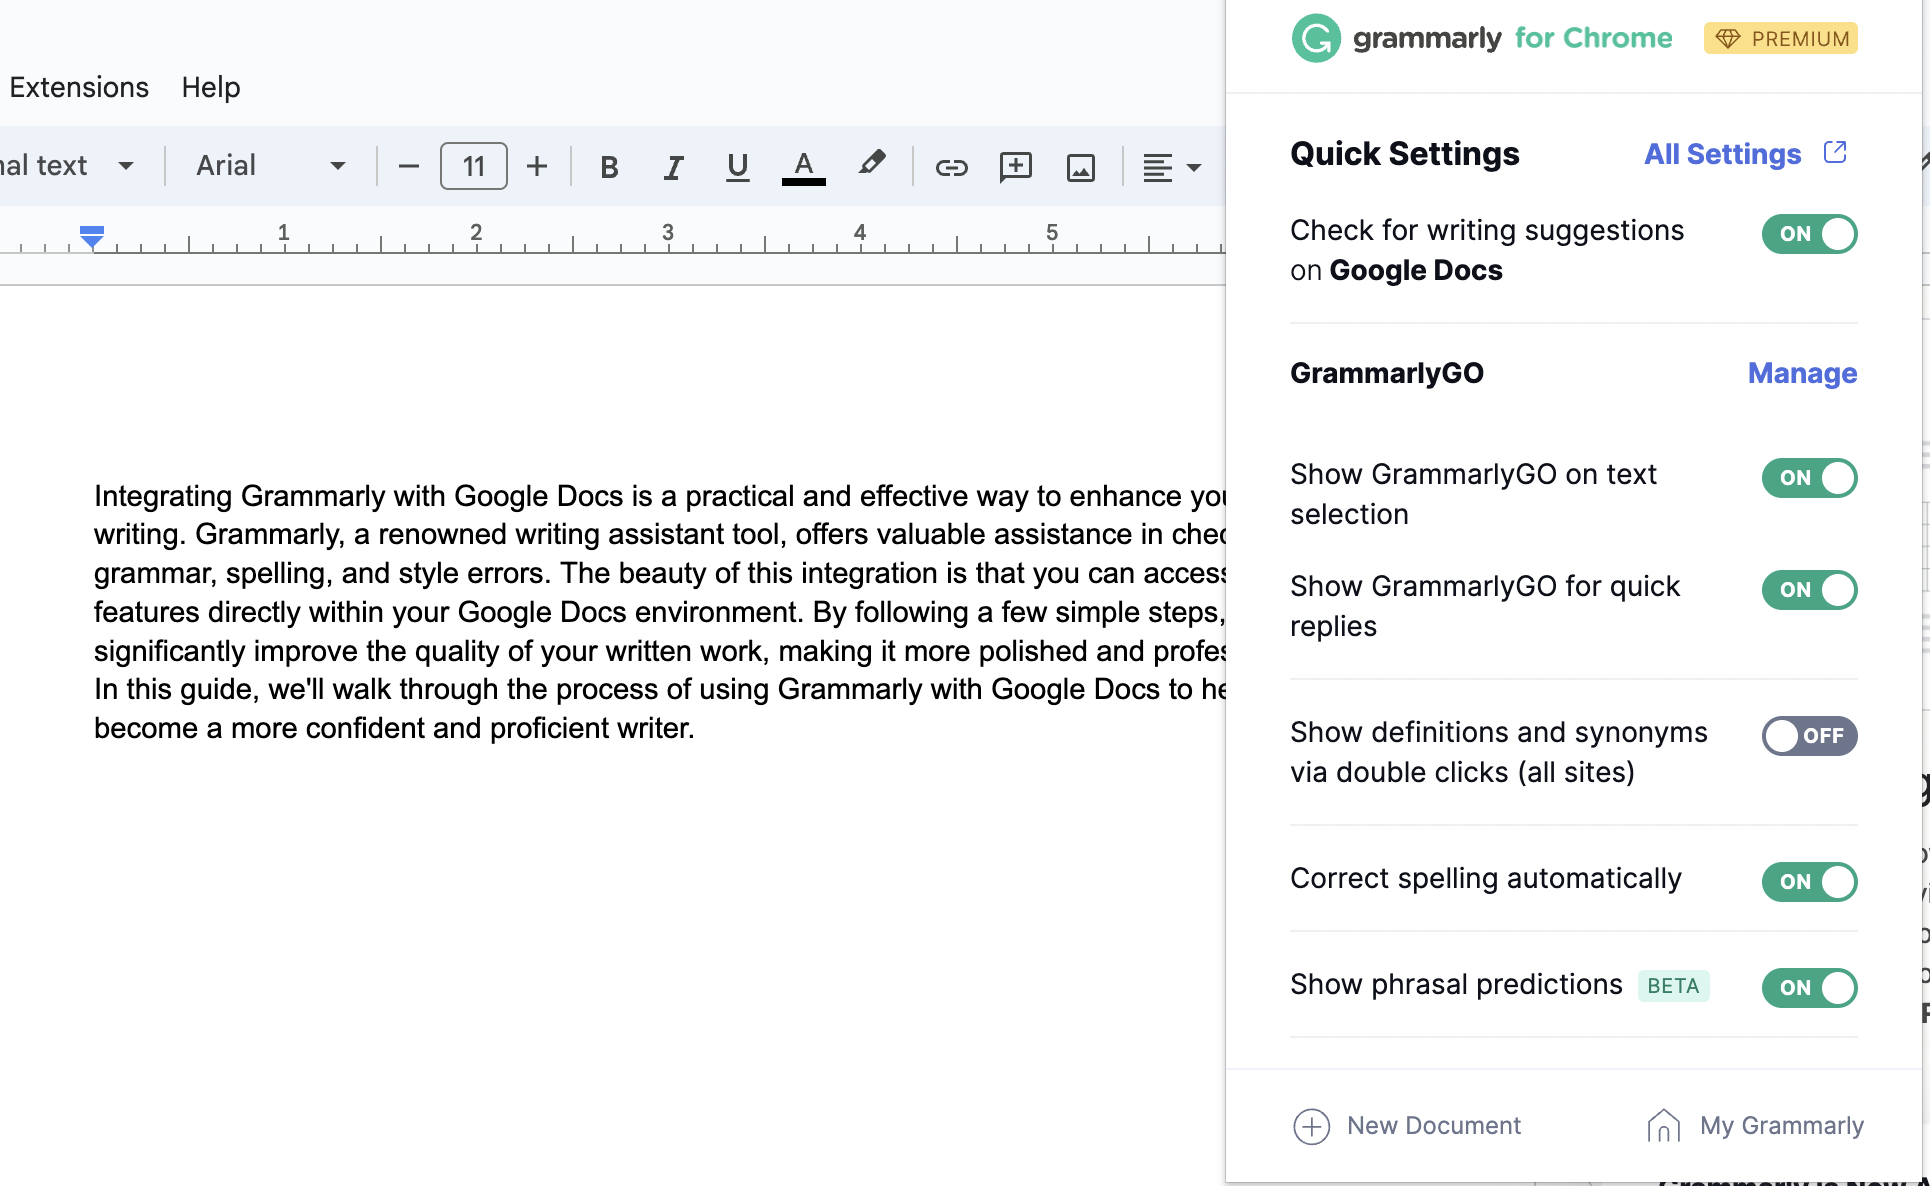This screenshot has width=1930, height=1186.
Task: Enable definitions and synonyms via double clicks
Action: pyautogui.click(x=1809, y=736)
